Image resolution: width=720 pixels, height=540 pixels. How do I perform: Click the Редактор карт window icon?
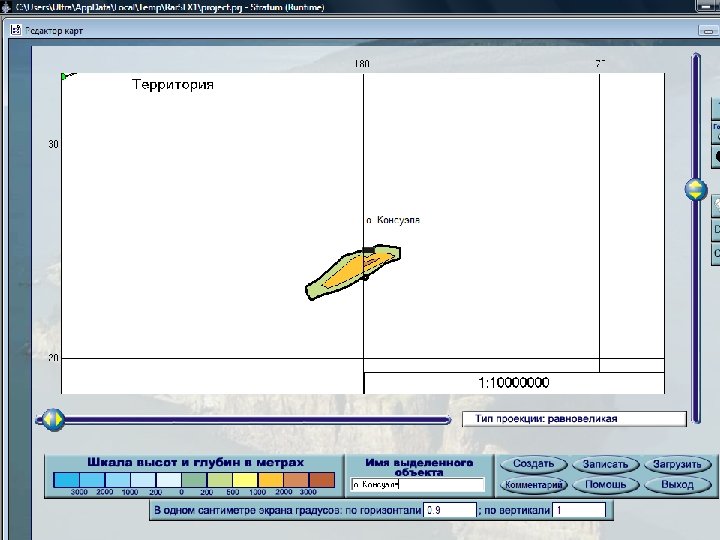coord(16,30)
